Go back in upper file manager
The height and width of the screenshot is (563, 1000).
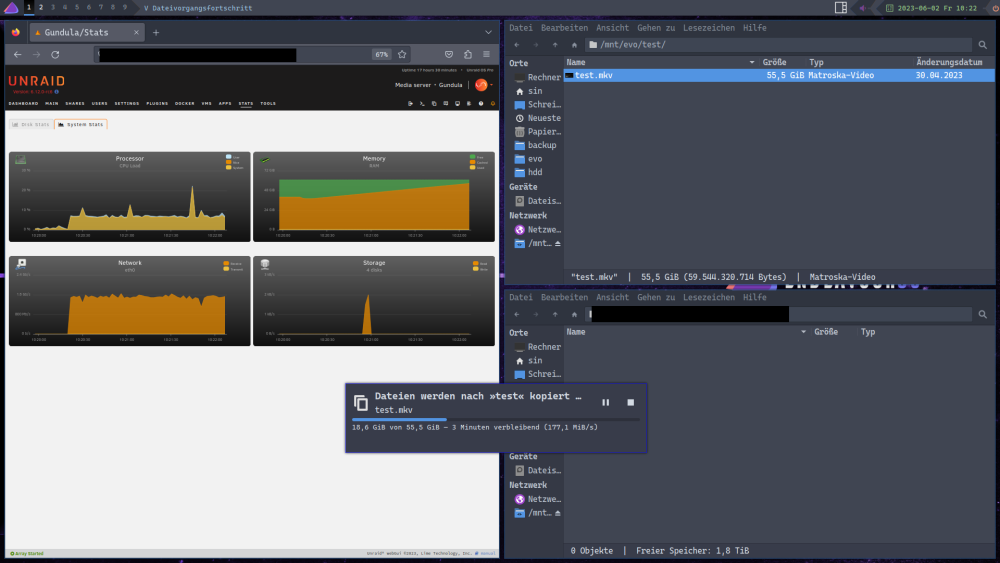[x=517, y=45]
